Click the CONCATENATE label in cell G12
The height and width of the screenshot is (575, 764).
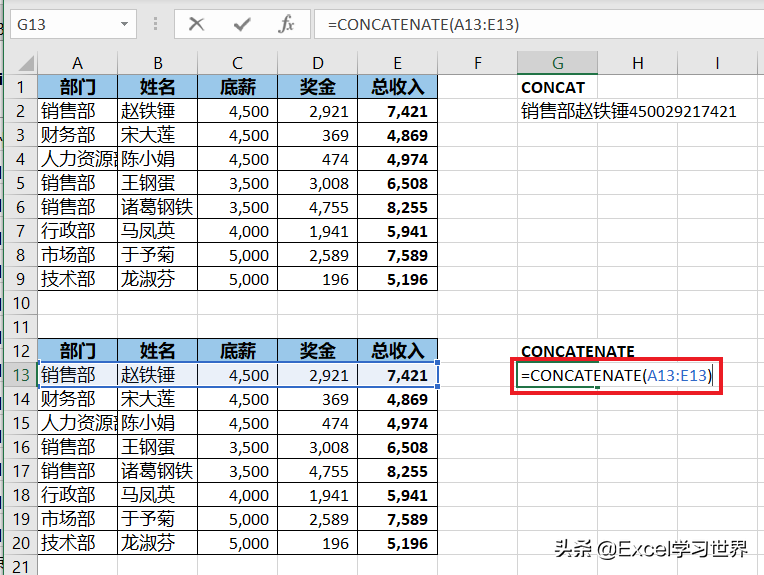578,351
